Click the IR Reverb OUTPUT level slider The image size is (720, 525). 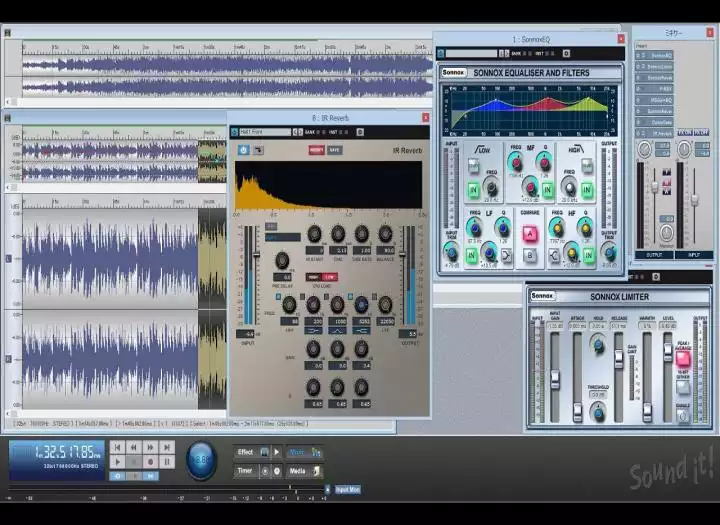403,255
